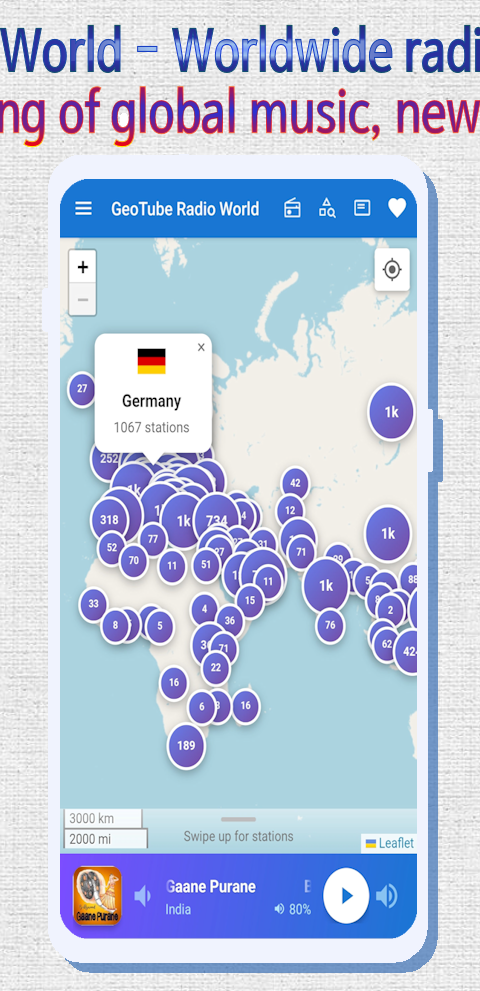Viewport: 480px width, 991px height.
Task: Open the Gaane Purane station thumbnail
Action: pos(97,896)
